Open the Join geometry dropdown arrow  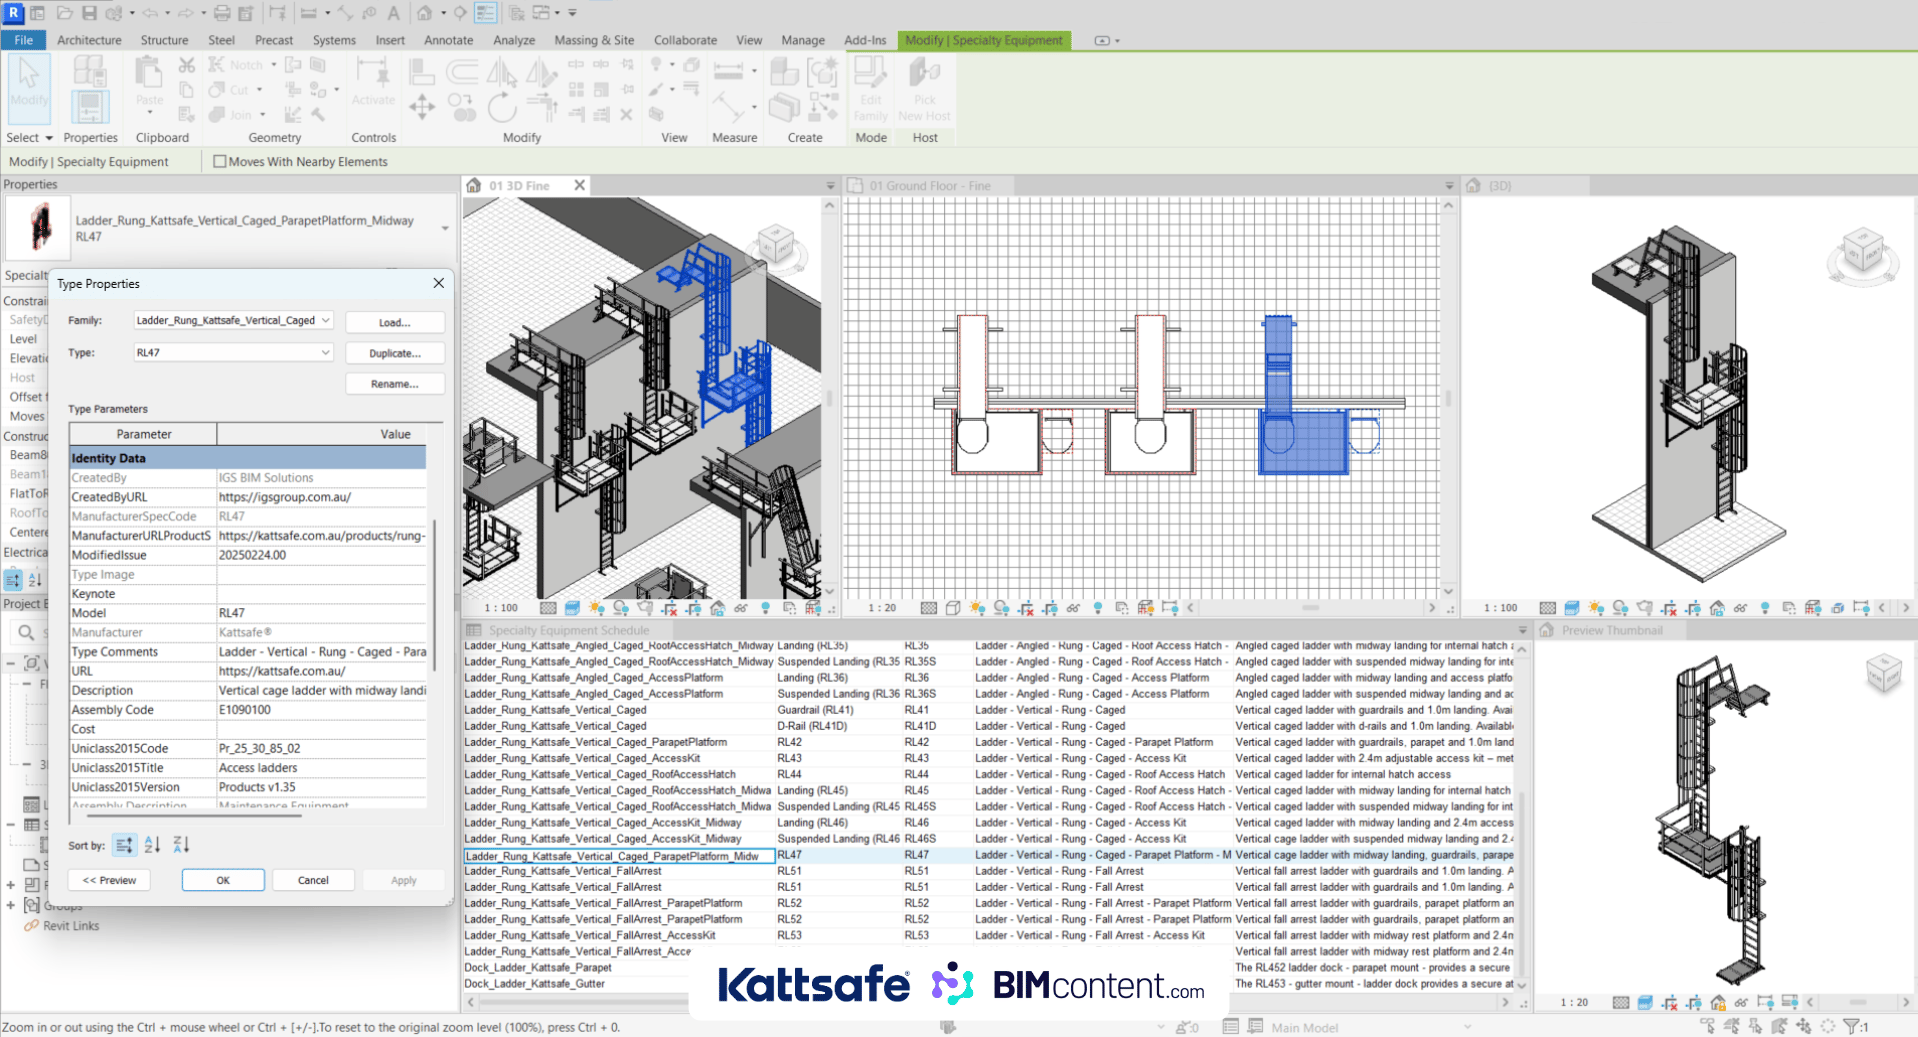pyautogui.click(x=263, y=115)
